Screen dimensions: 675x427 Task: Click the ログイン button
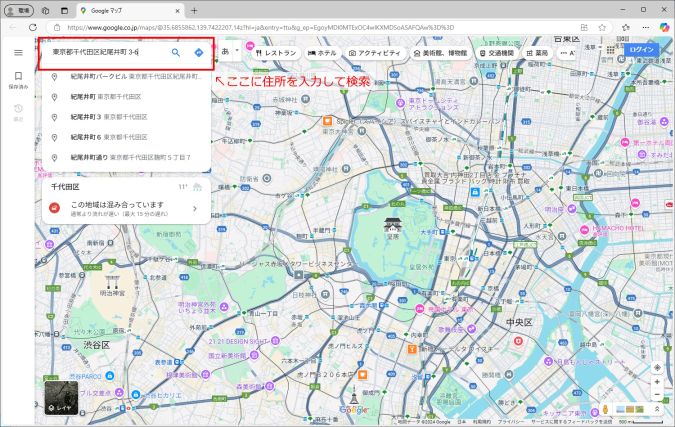click(x=641, y=49)
